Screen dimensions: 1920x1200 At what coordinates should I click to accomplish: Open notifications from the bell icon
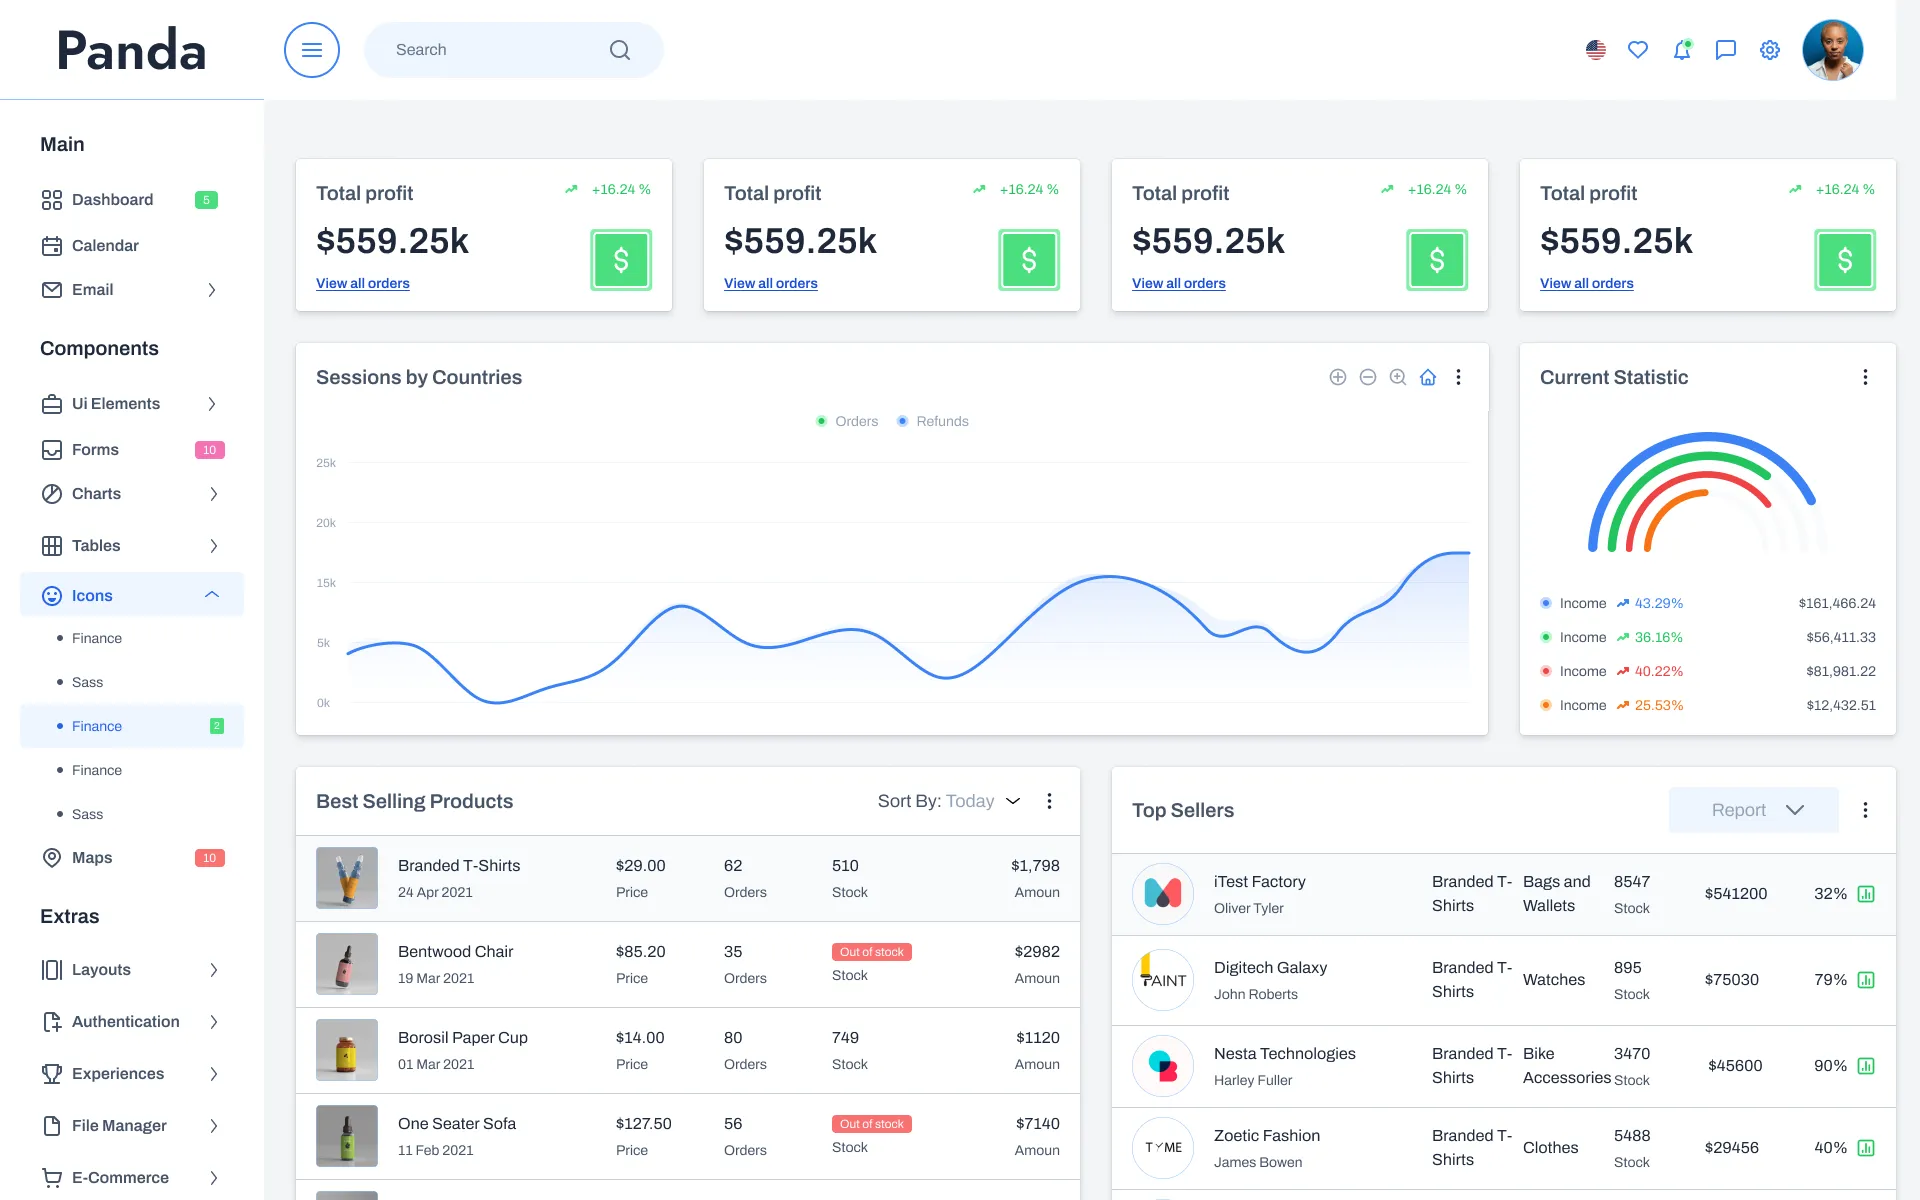click(1681, 49)
